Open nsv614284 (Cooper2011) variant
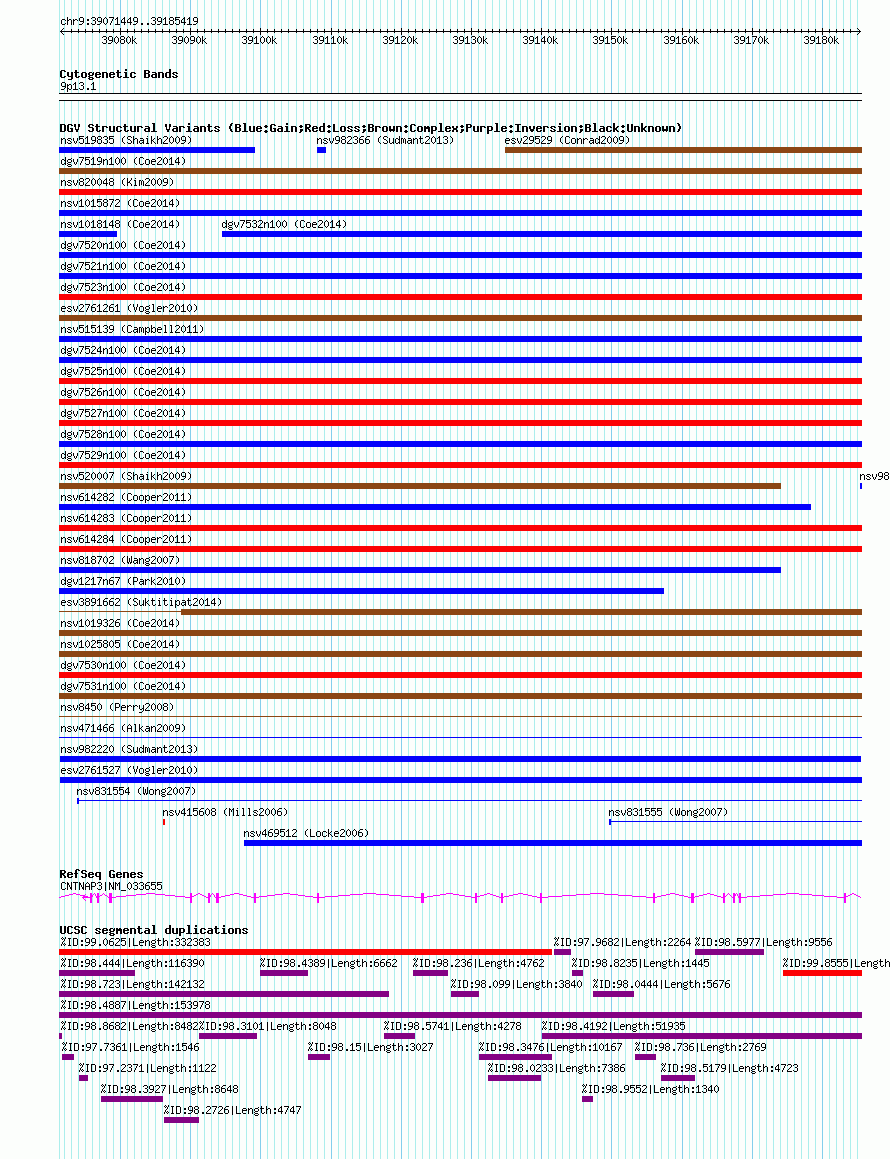Image resolution: width=890 pixels, height=1159 pixels. click(126, 540)
